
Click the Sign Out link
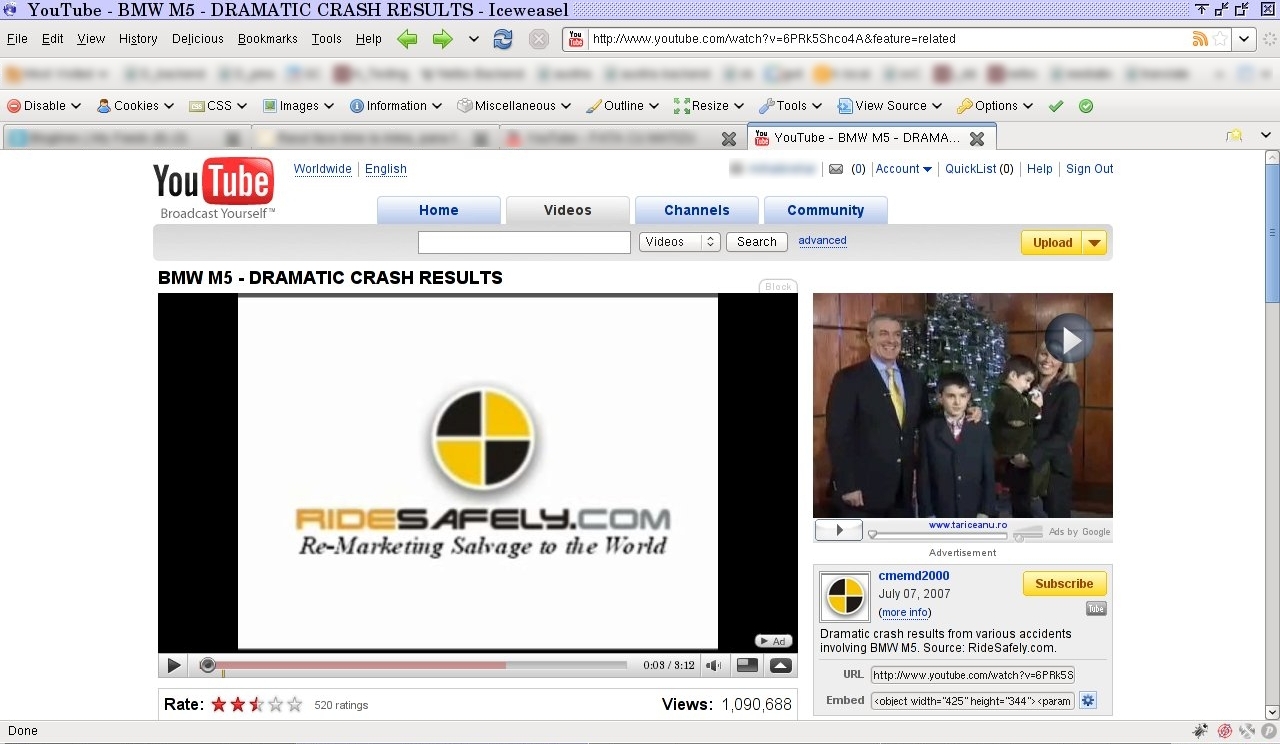tap(1089, 169)
